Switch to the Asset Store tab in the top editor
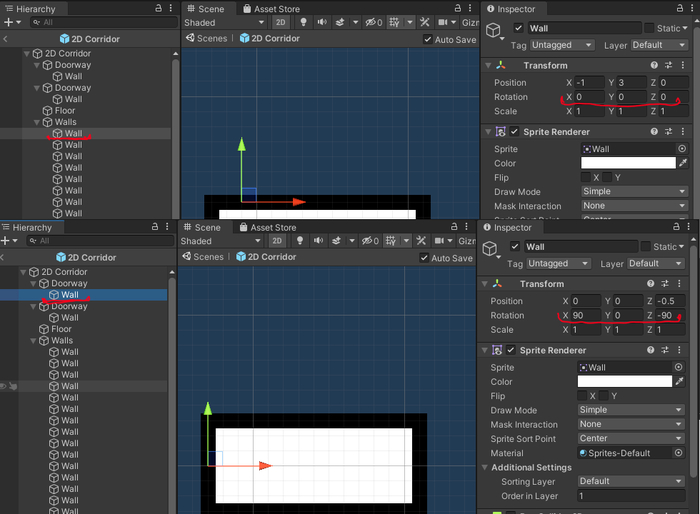The height and width of the screenshot is (514, 700). click(276, 9)
